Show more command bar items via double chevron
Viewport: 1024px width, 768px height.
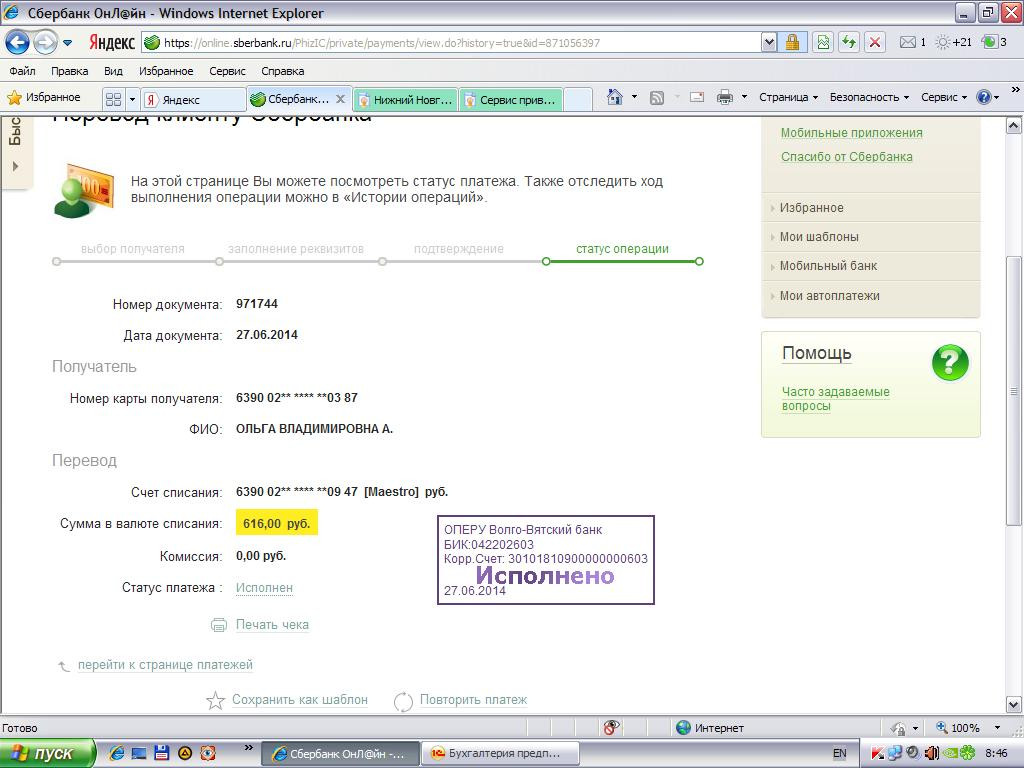[x=1015, y=89]
